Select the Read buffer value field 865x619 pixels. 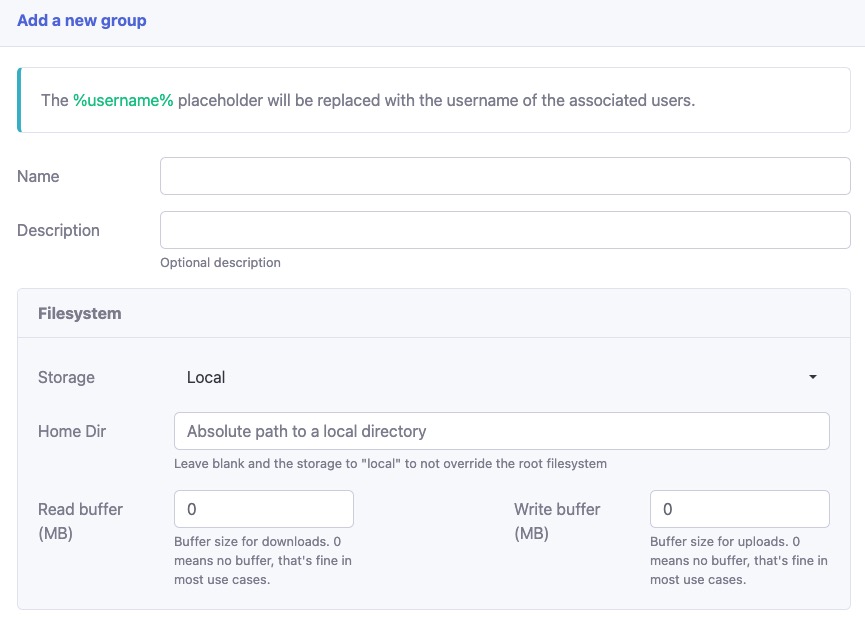(x=264, y=509)
